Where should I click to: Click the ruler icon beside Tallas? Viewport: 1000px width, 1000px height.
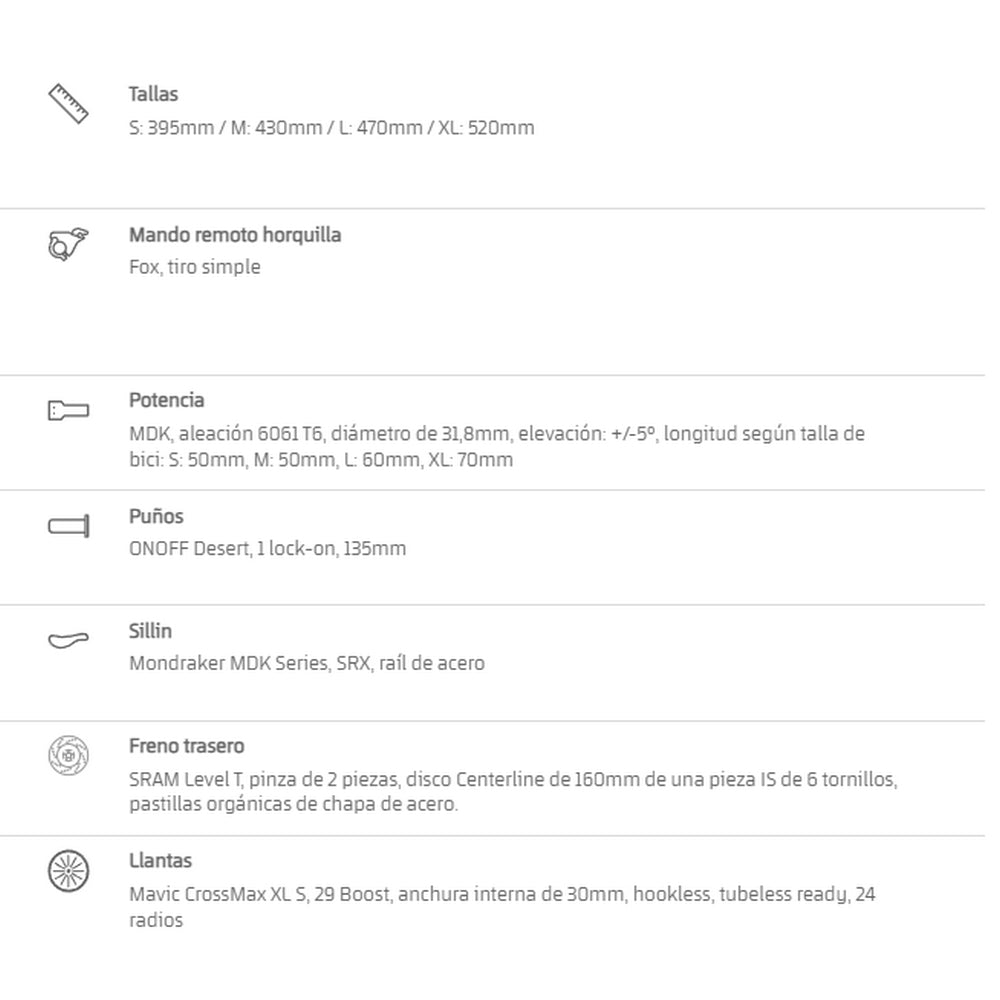tap(69, 103)
